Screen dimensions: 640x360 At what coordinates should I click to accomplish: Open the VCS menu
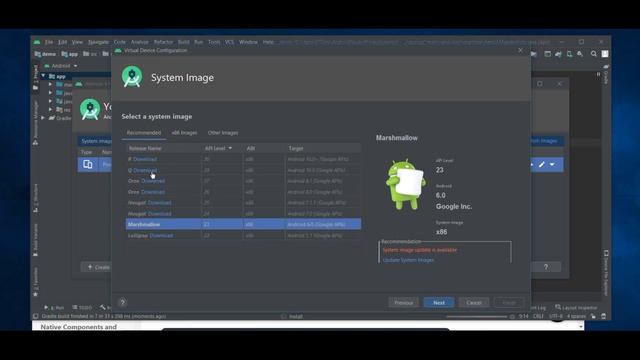(x=229, y=42)
